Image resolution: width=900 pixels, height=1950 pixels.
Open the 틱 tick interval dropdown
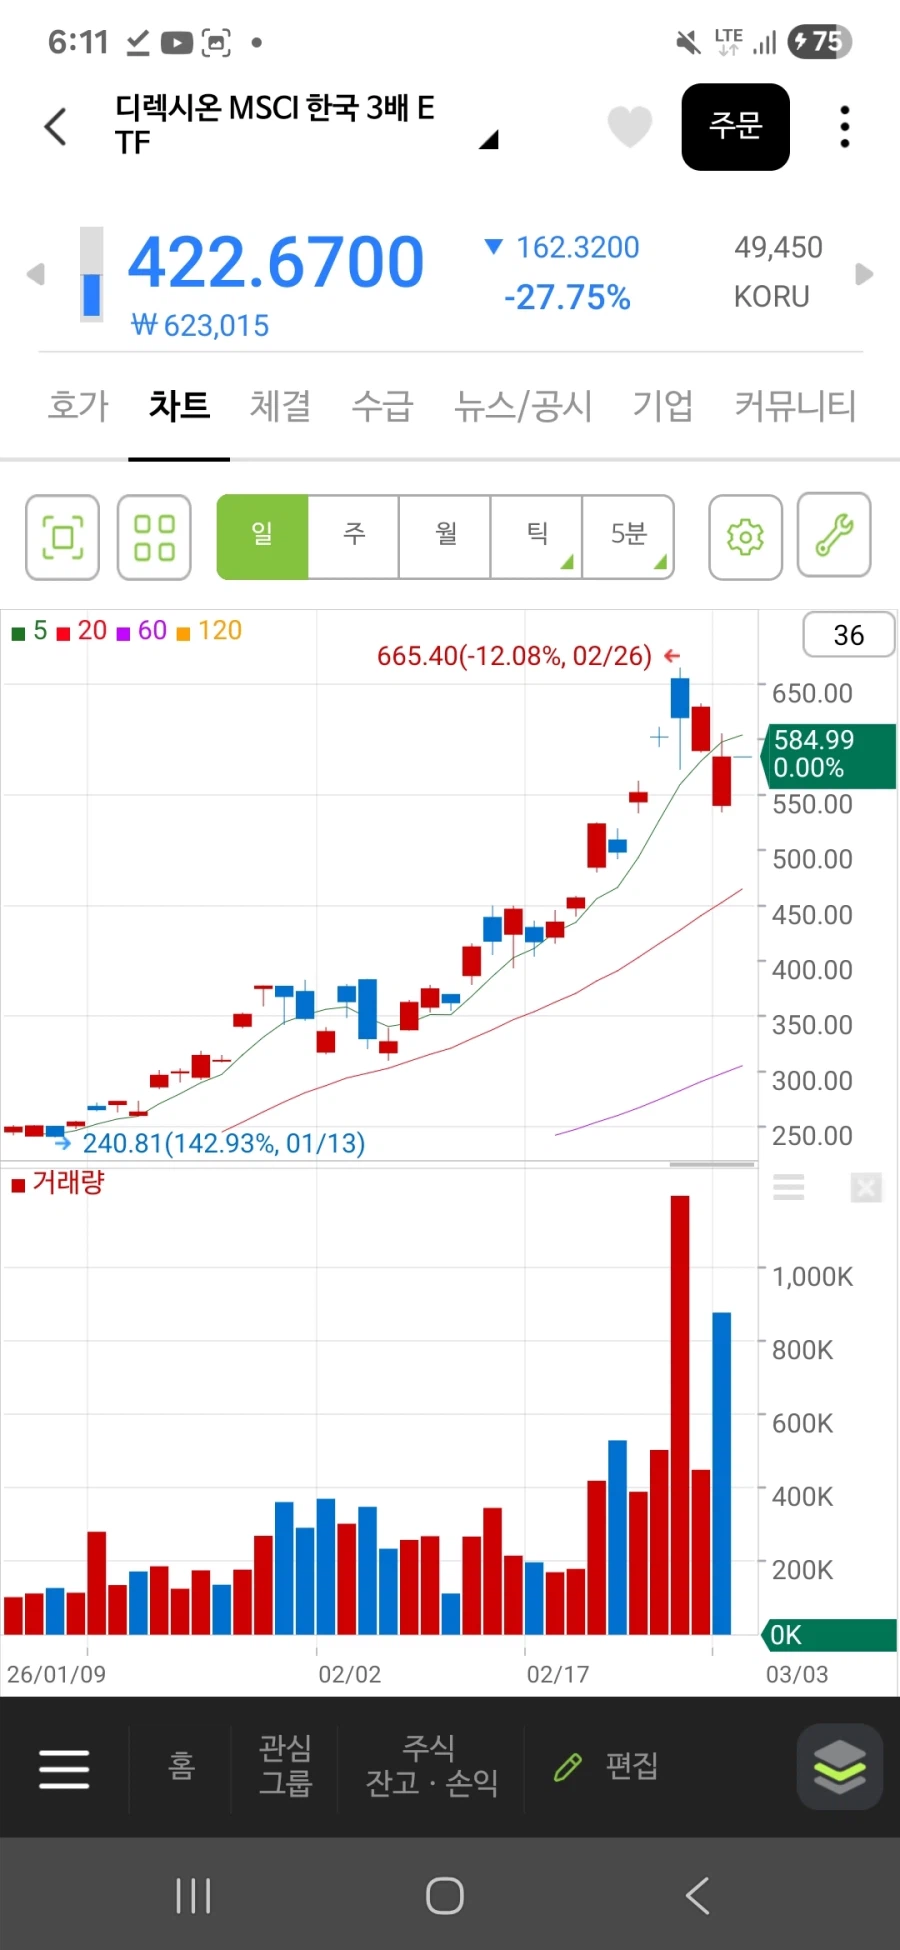(537, 535)
